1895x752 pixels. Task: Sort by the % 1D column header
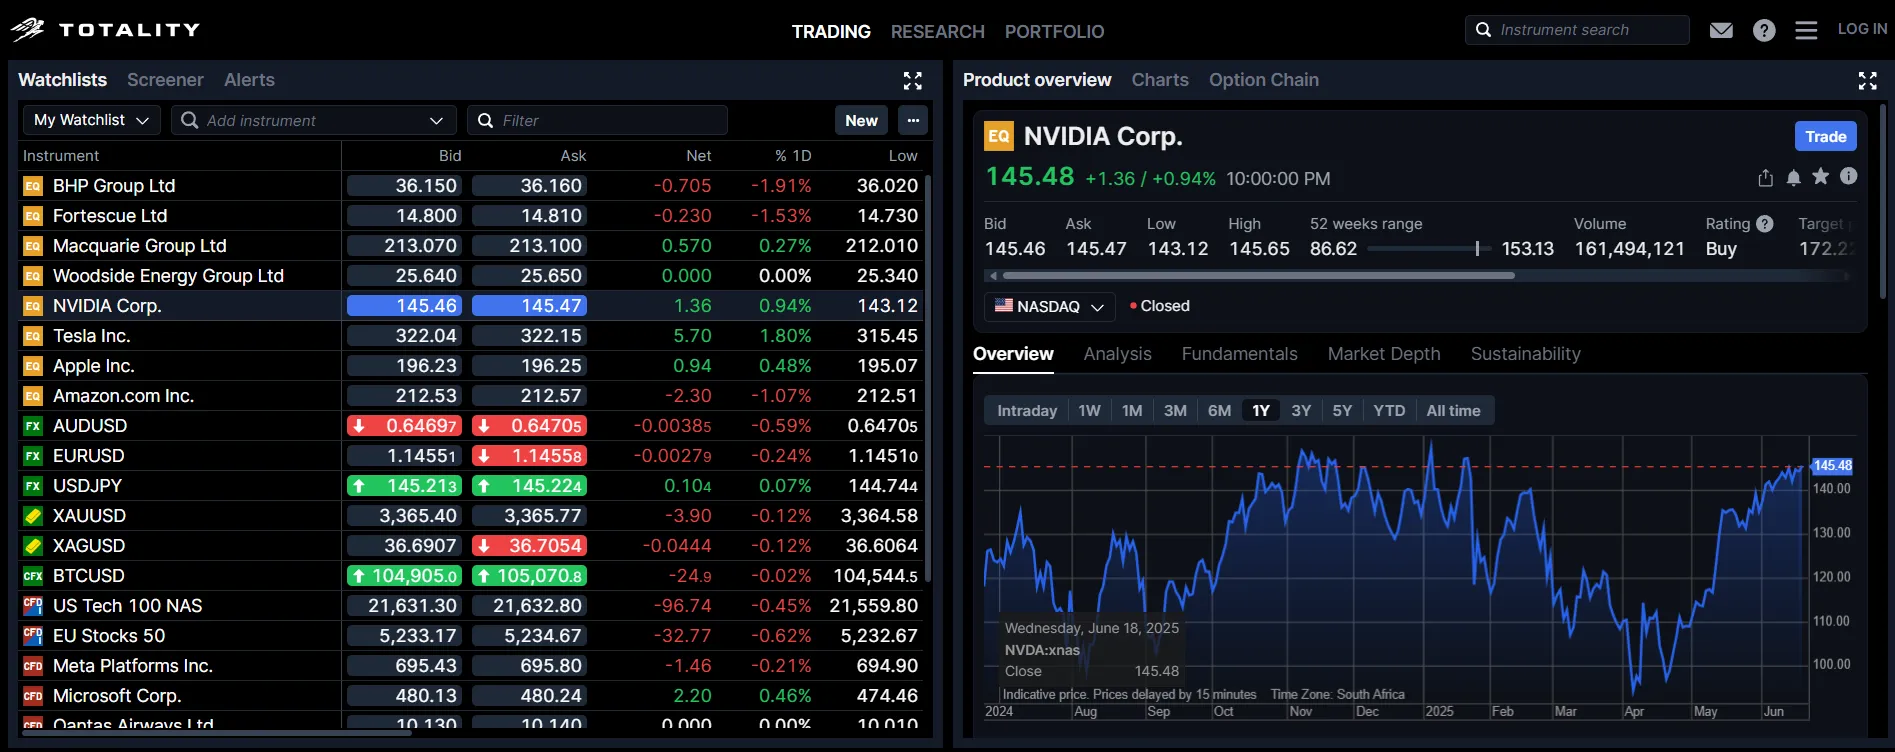point(793,156)
